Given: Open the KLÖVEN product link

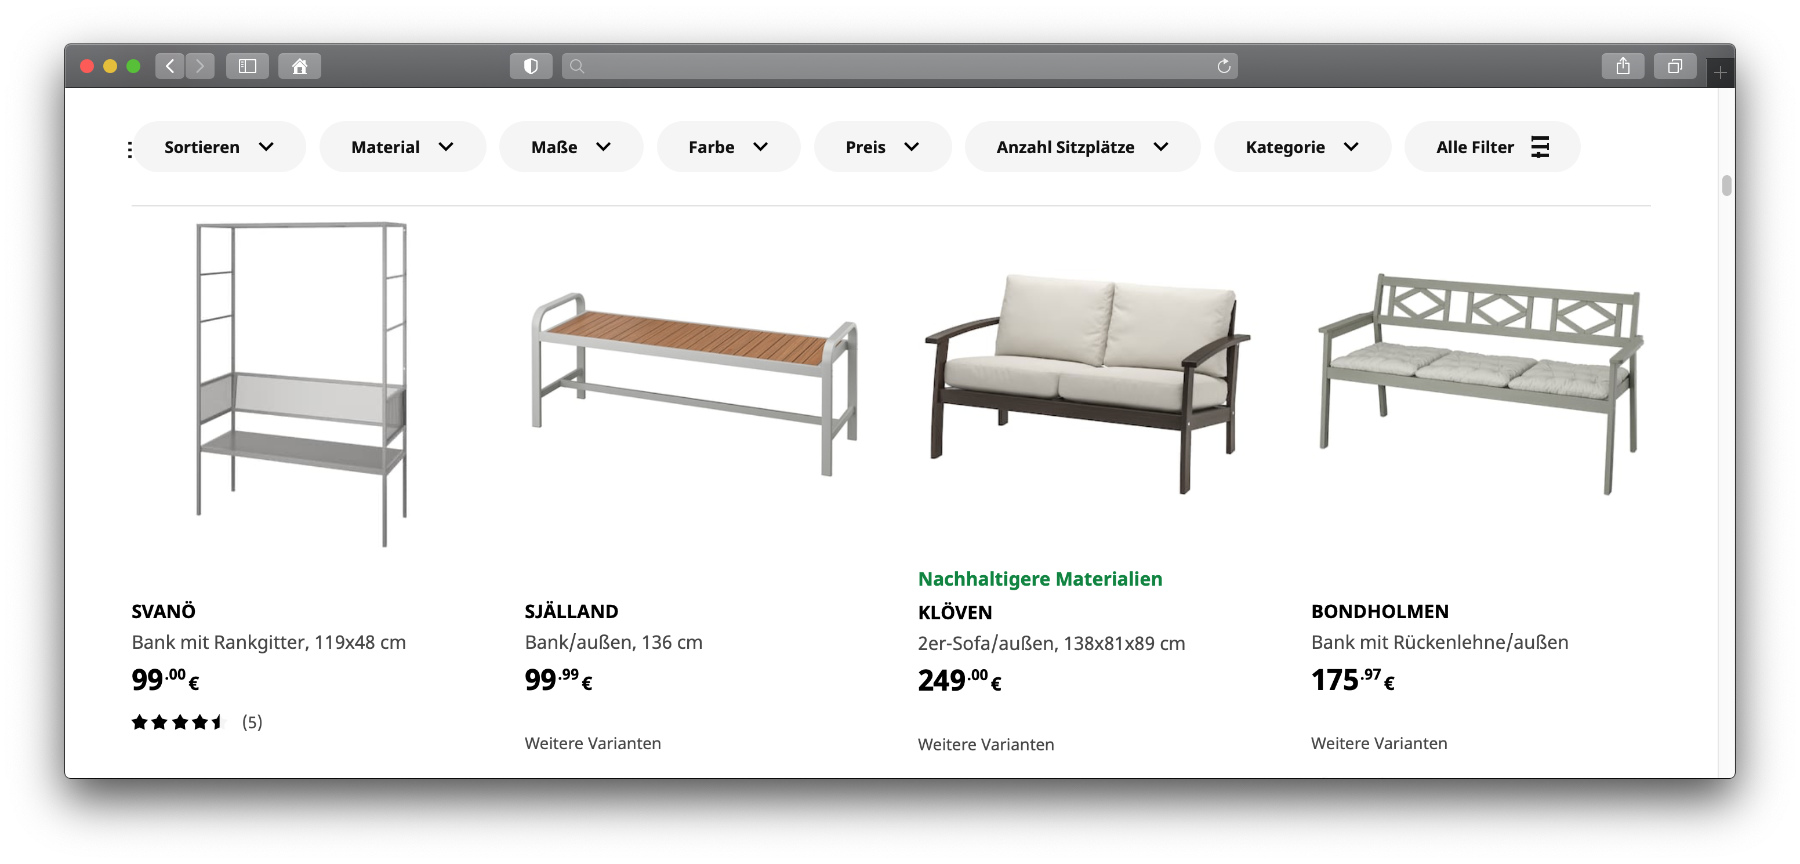Looking at the screenshot, I should pos(955,612).
